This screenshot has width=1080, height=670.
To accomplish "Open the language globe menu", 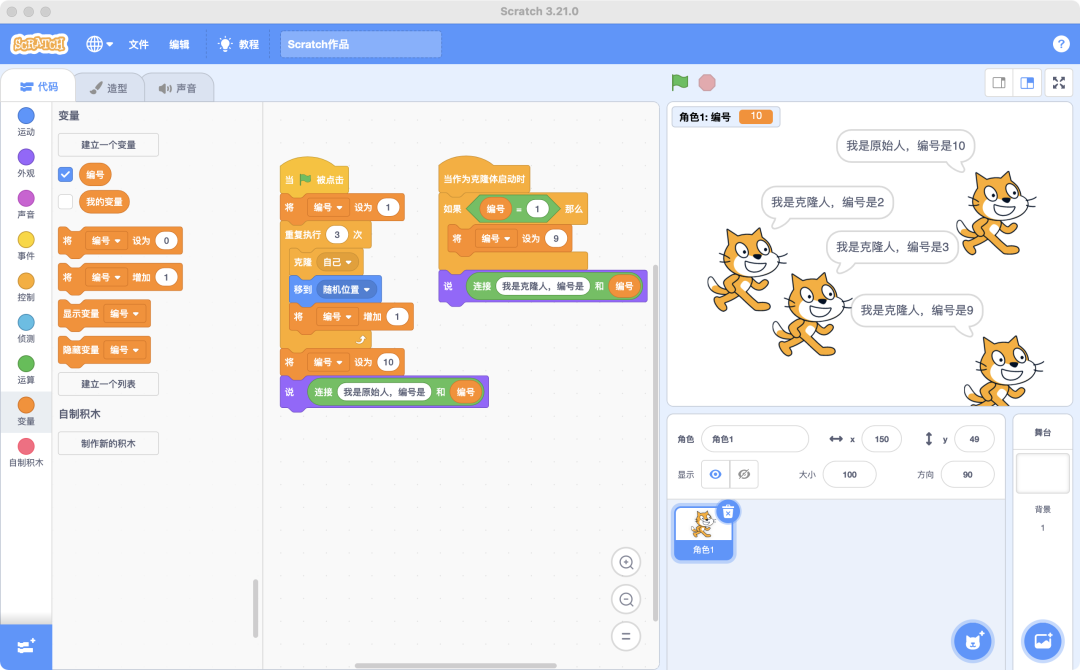I will (99, 44).
